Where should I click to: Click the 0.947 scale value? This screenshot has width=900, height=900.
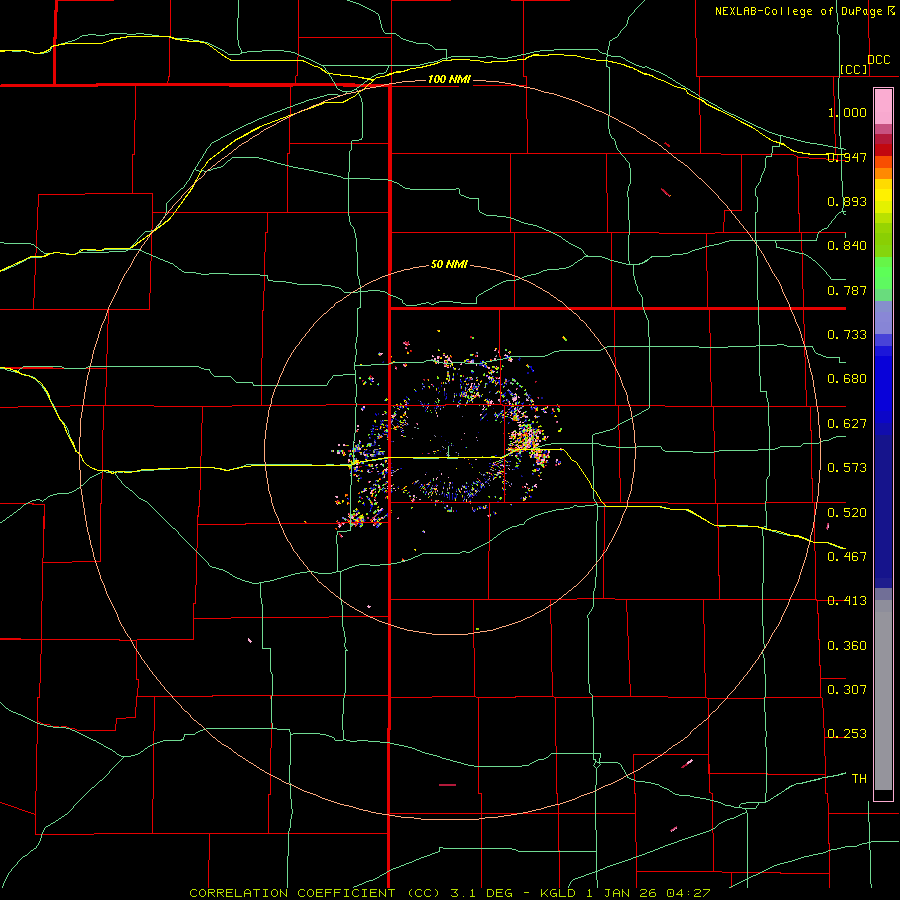point(847,157)
